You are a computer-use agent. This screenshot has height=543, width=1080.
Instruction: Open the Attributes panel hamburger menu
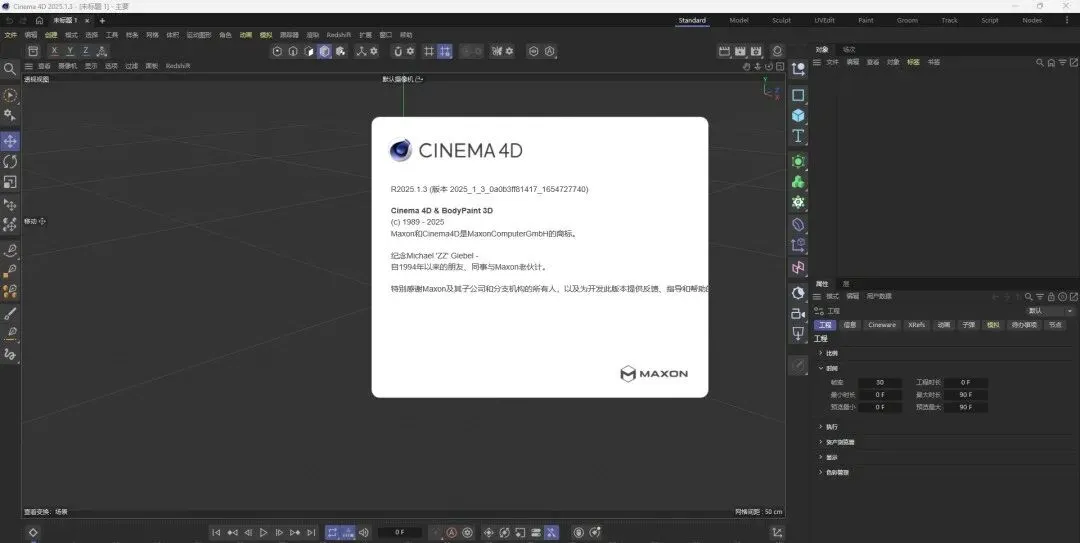(x=817, y=296)
